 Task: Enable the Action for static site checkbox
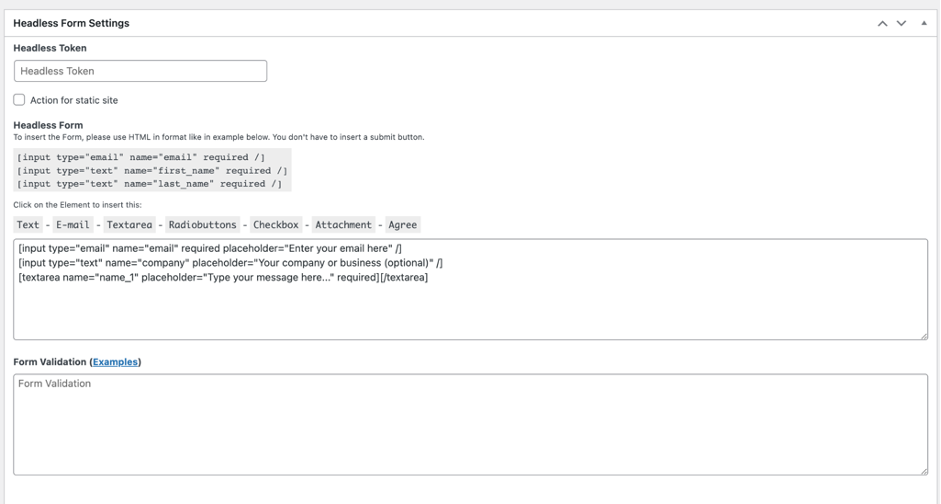pyautogui.click(x=19, y=100)
